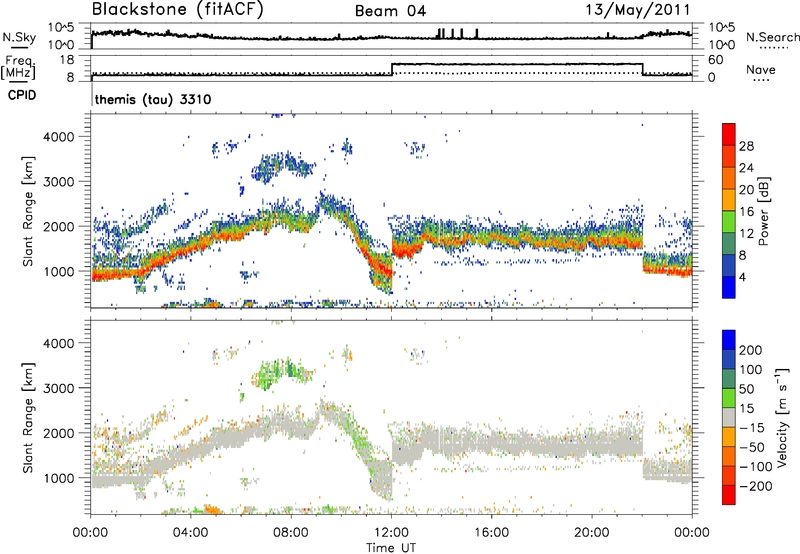Select the 08:00 time tick label

[290, 533]
